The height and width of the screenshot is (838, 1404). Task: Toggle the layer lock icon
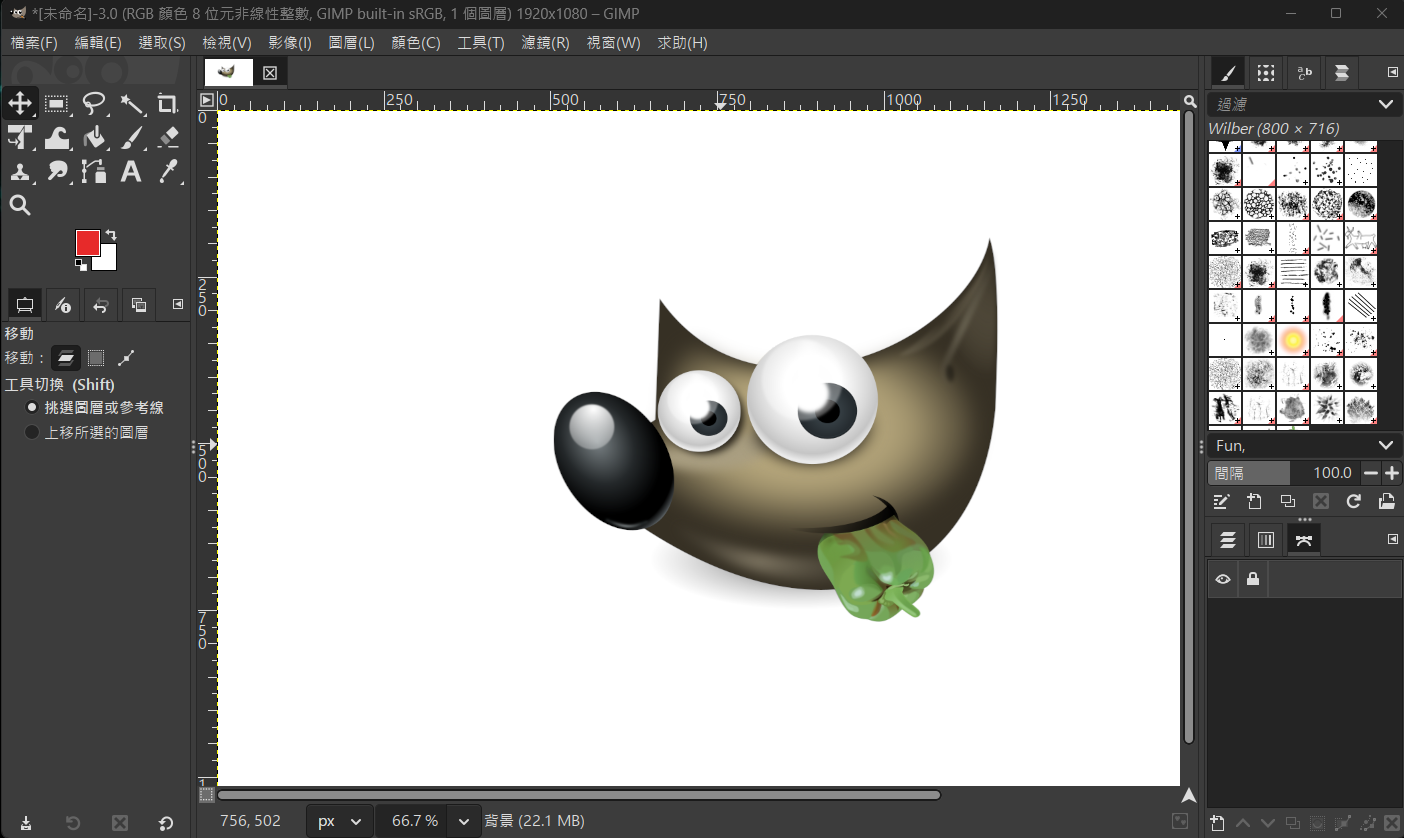[1252, 579]
